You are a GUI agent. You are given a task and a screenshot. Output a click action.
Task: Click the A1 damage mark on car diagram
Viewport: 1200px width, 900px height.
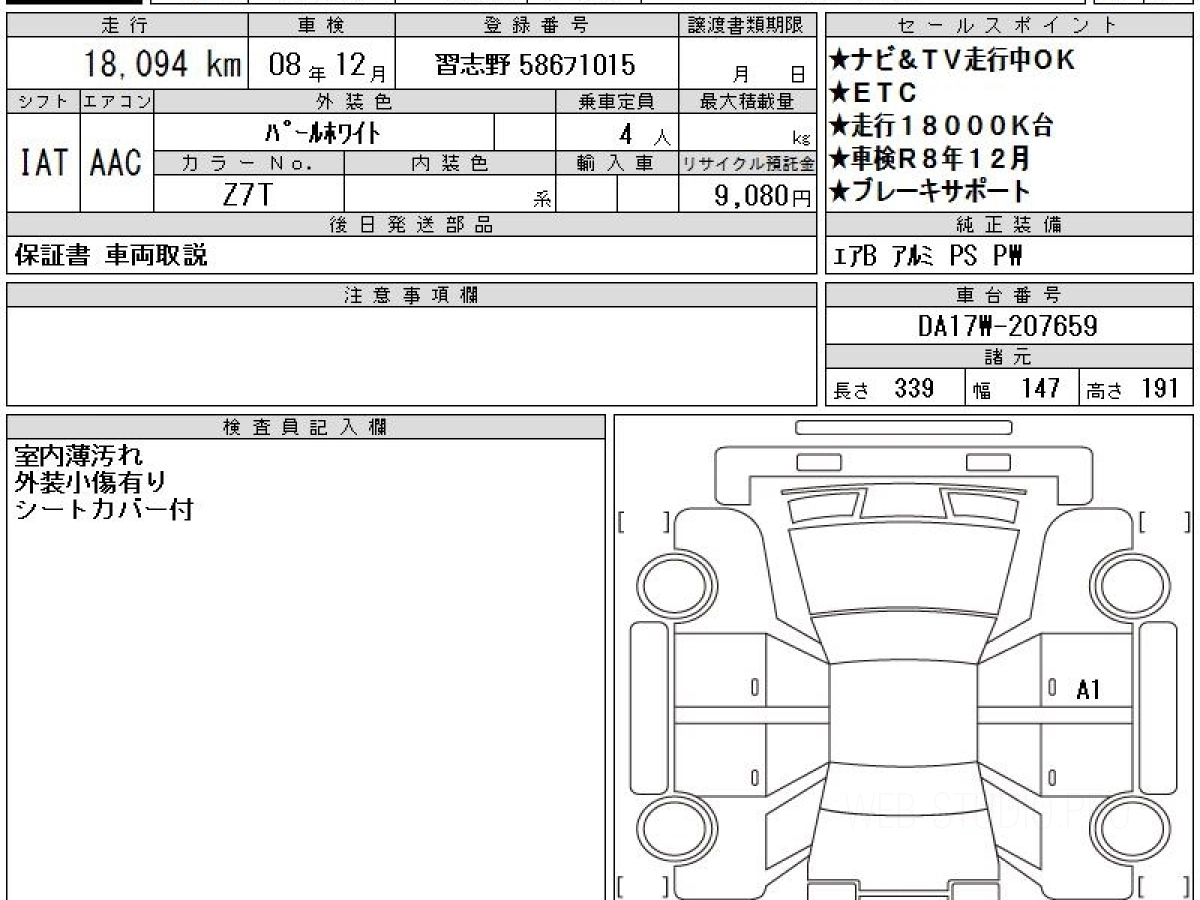1088,690
